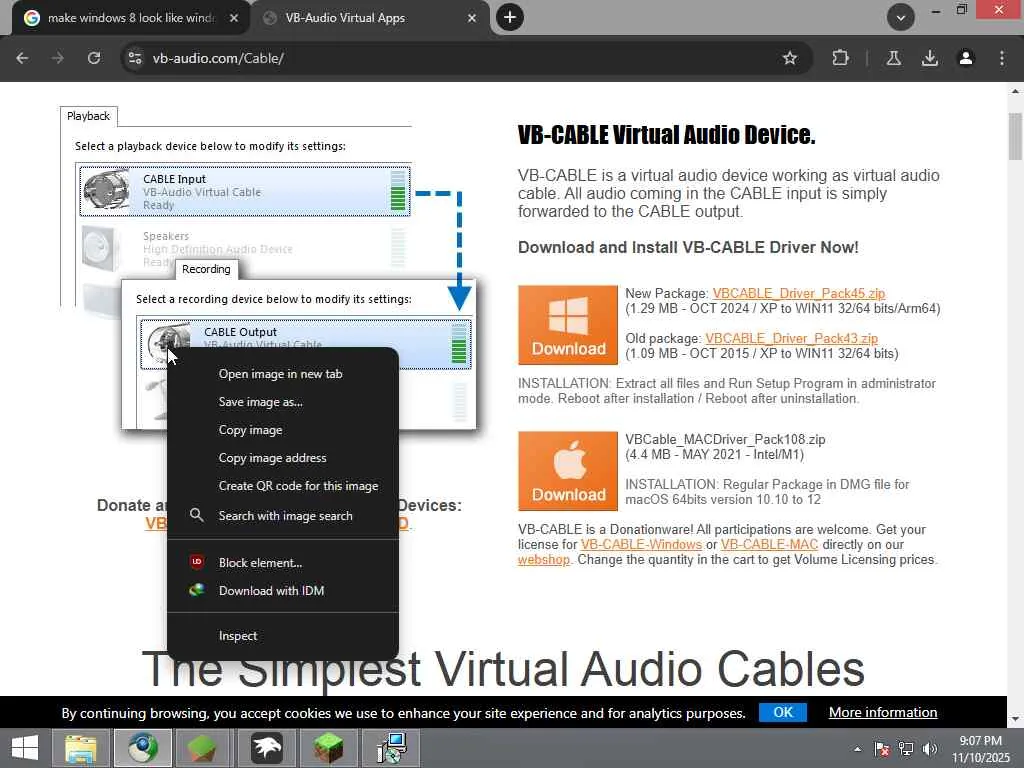Choose 'Inspect' in the context menu
Screen dimensions: 1024x768
pos(283,635)
